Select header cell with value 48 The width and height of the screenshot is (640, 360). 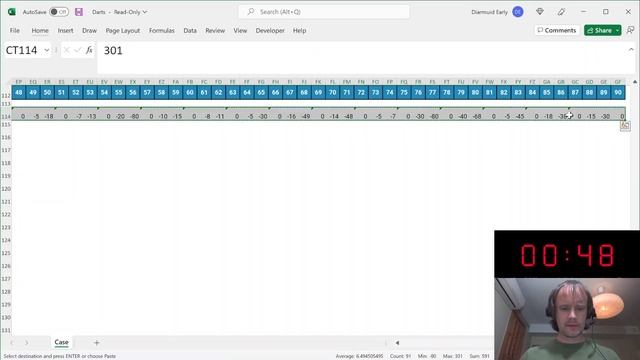click(x=19, y=92)
